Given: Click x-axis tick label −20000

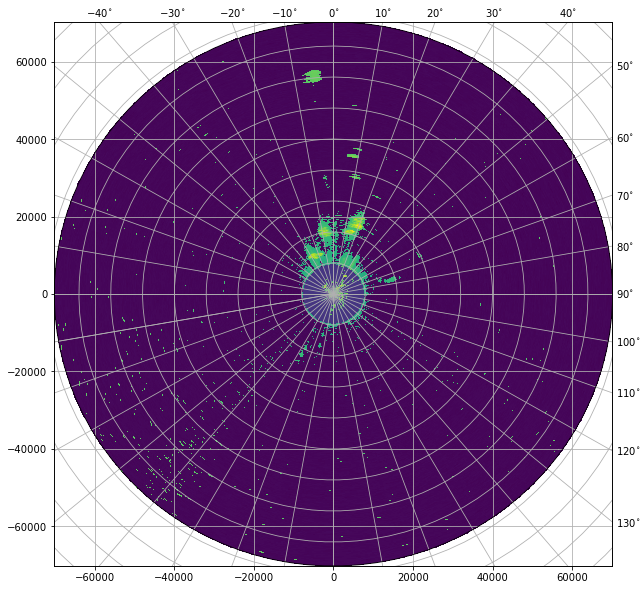Looking at the screenshot, I should (254, 577).
